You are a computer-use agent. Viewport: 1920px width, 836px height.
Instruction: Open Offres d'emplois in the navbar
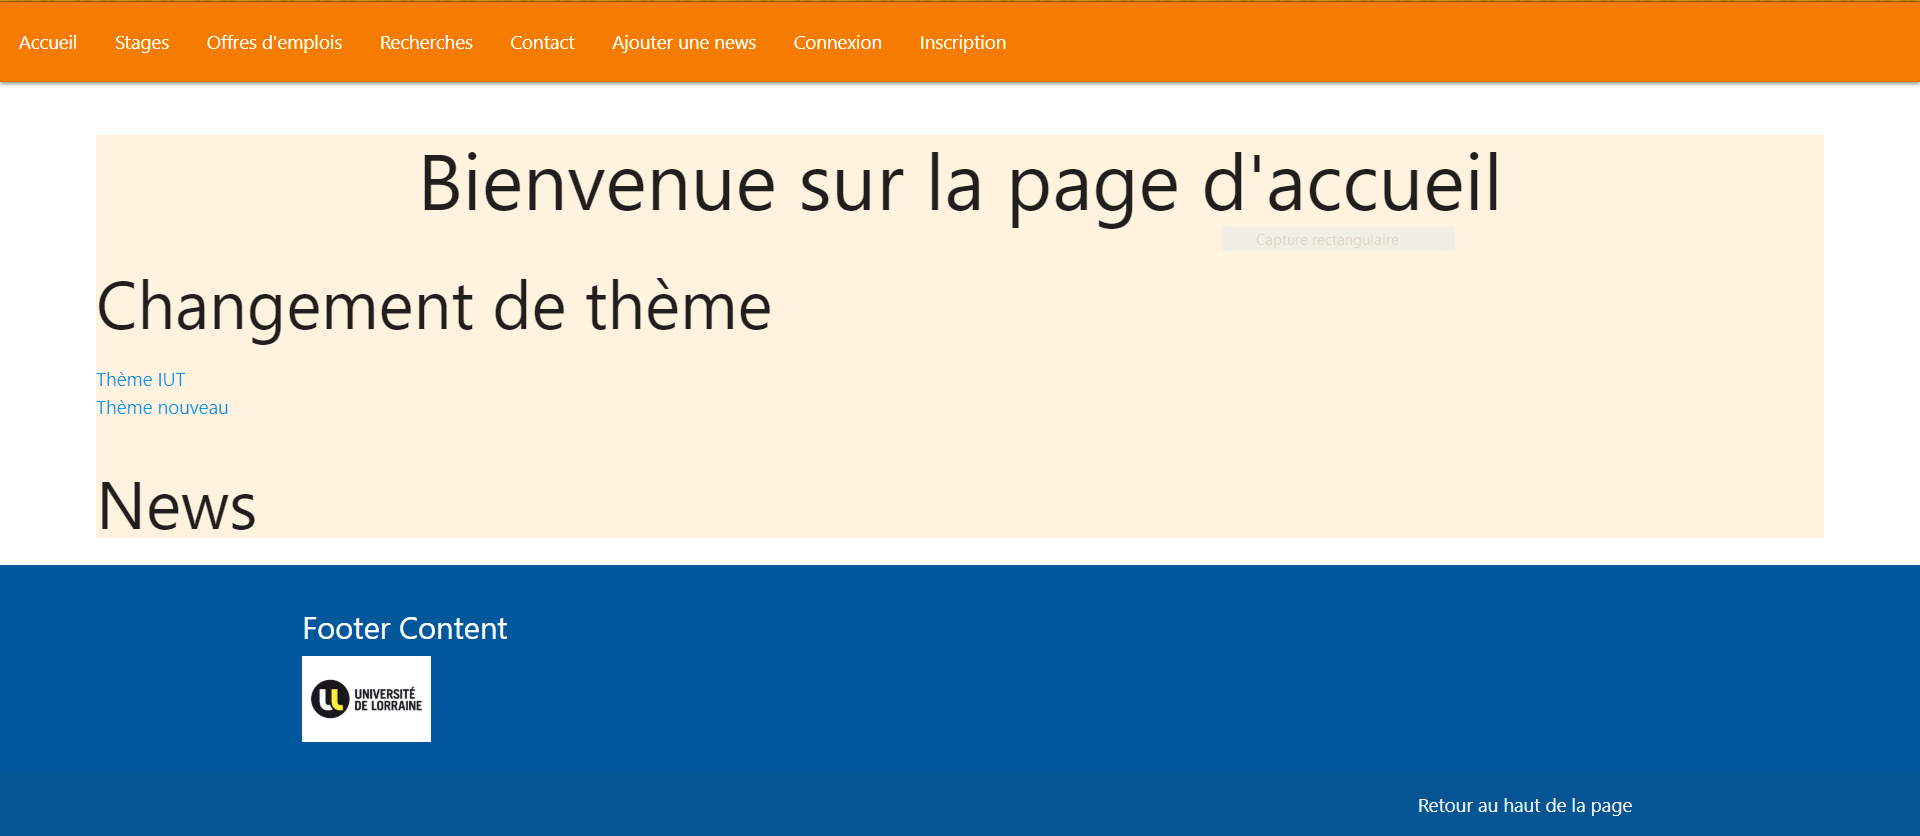(274, 42)
